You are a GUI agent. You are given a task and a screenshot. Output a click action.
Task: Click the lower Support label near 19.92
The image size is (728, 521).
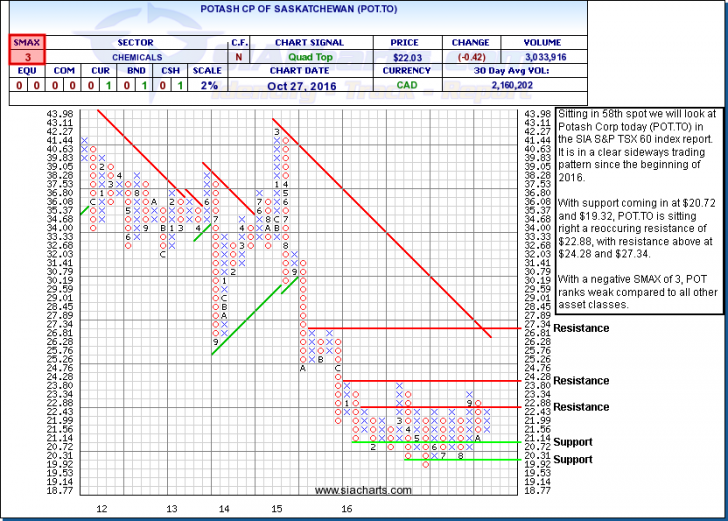coord(573,460)
